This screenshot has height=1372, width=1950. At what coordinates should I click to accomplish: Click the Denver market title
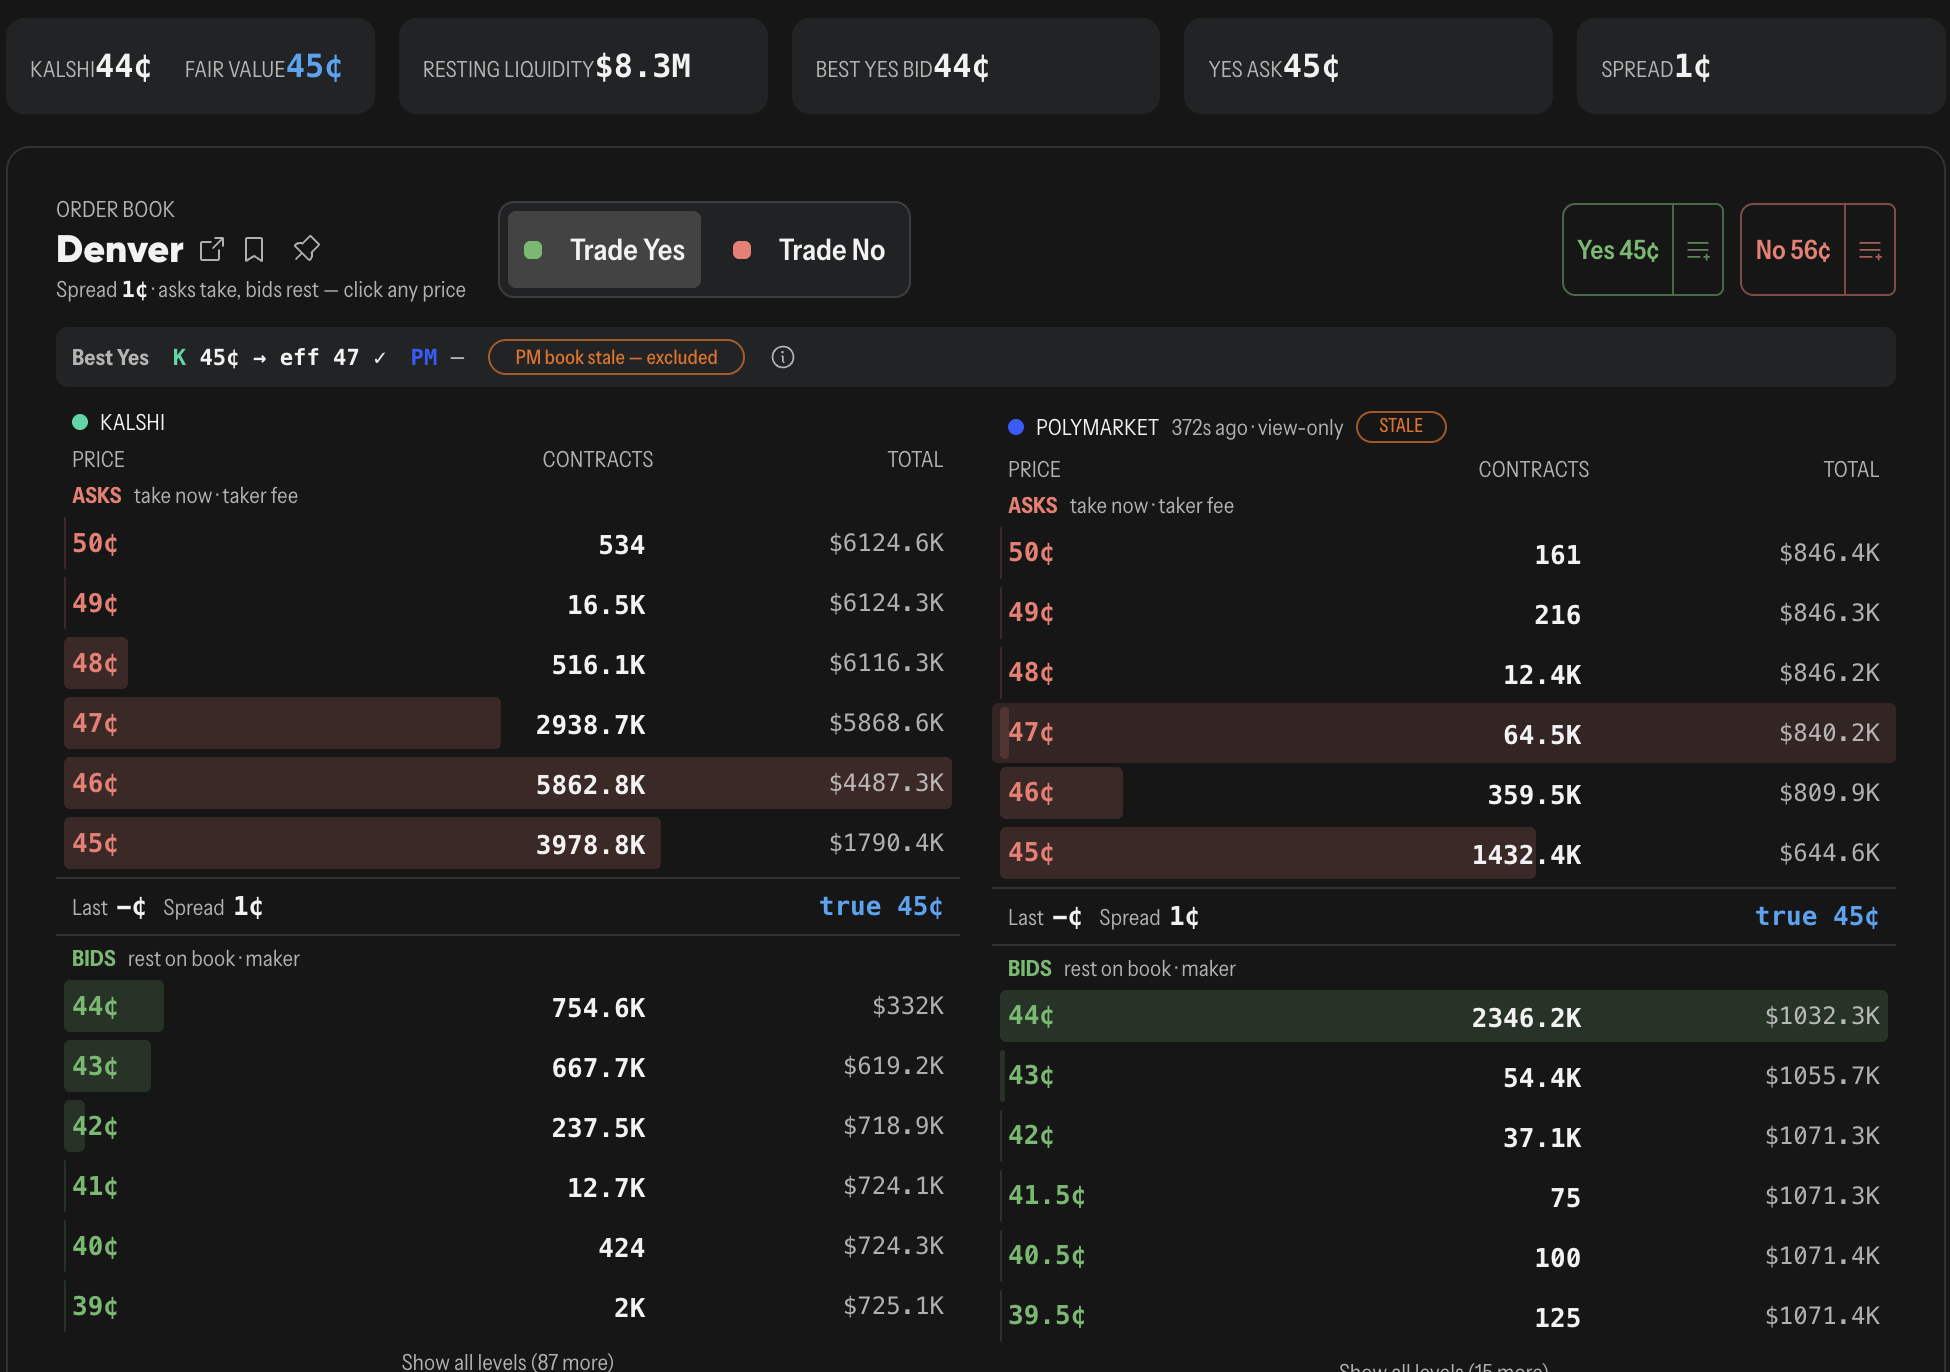coord(120,249)
